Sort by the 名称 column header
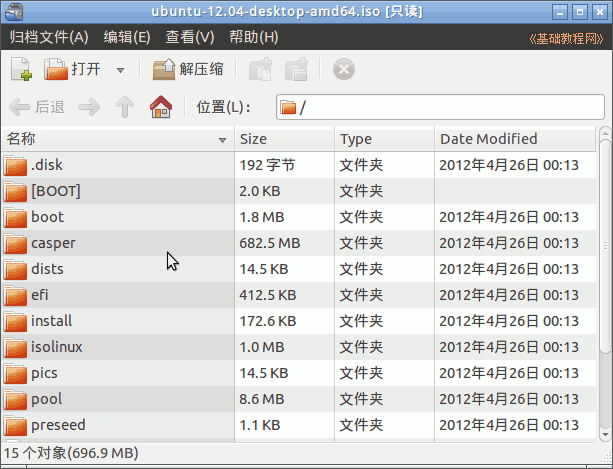 pos(117,139)
